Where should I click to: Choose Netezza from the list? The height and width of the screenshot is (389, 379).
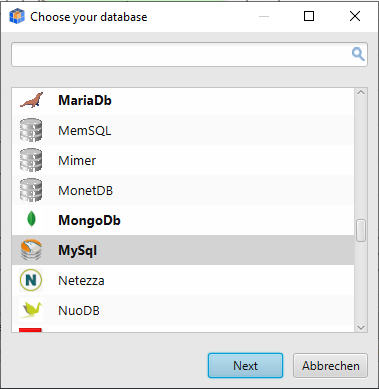(x=183, y=280)
